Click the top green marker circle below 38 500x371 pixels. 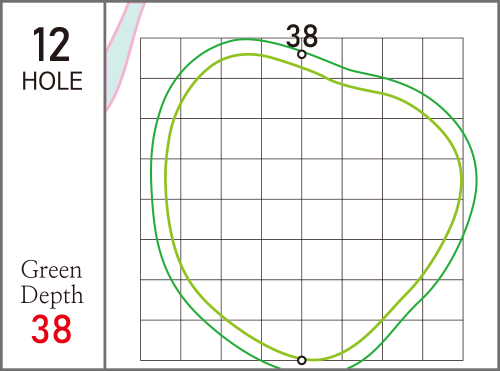tap(302, 54)
